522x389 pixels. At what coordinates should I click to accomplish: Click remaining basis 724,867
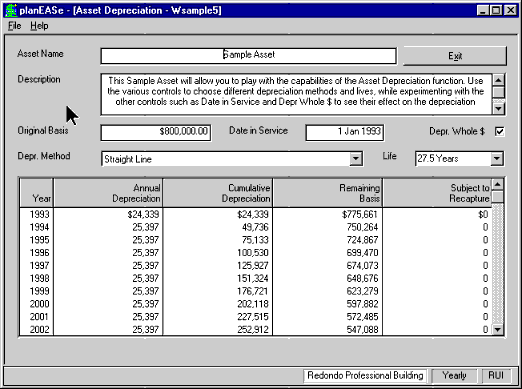[x=362, y=240]
